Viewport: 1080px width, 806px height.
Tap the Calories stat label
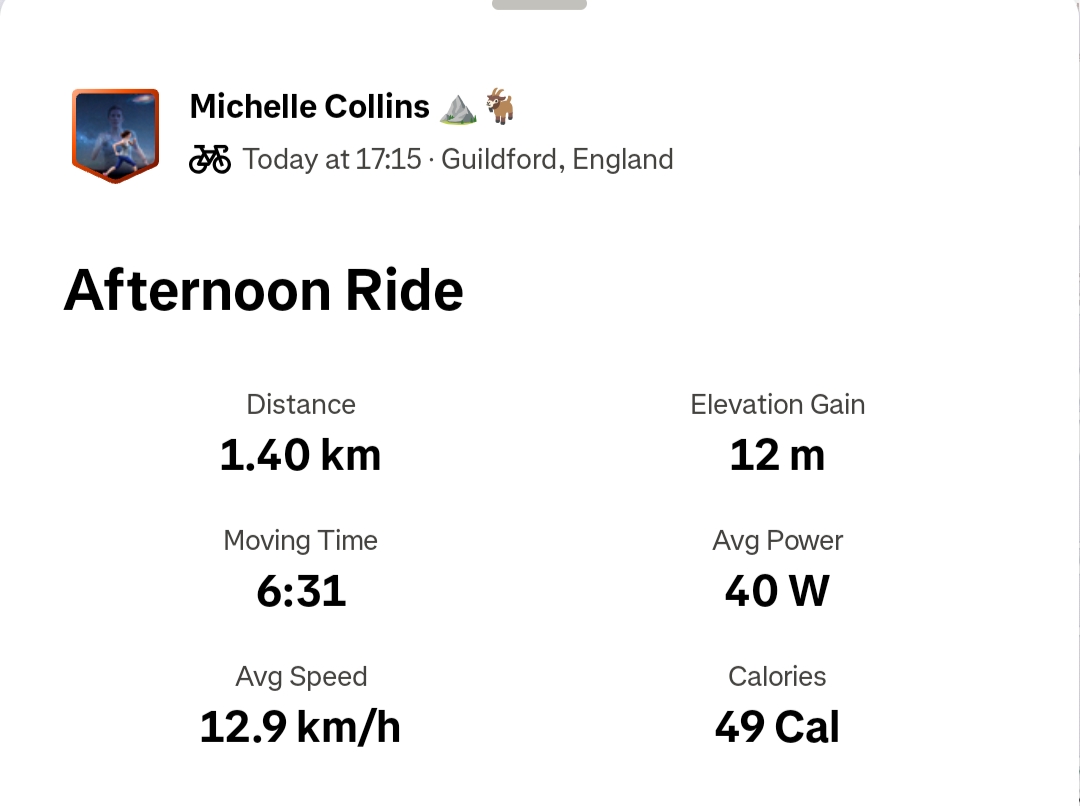tap(777, 677)
